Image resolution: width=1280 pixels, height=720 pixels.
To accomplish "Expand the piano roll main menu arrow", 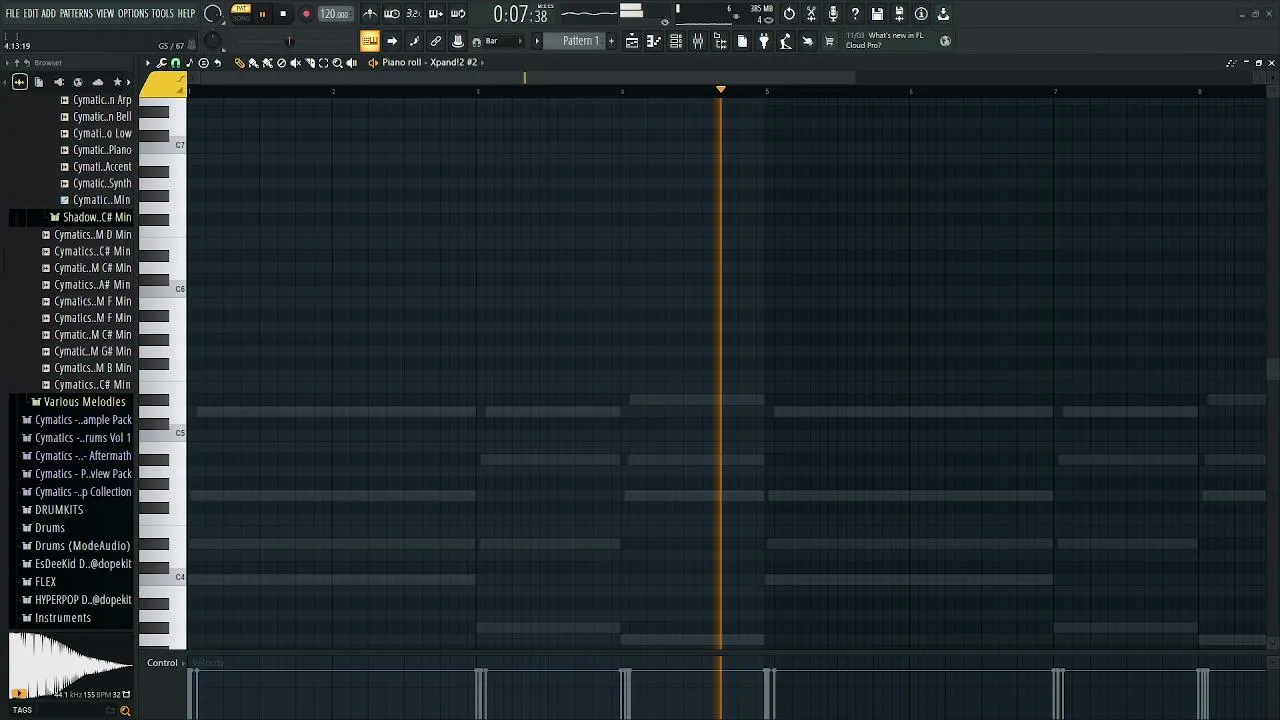I will point(148,63).
